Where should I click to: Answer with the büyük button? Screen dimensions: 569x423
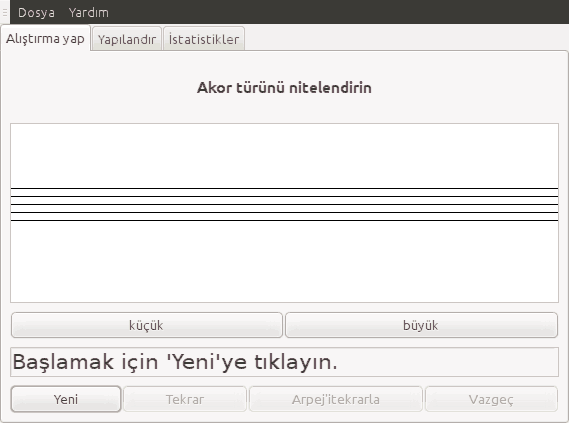[421, 325]
